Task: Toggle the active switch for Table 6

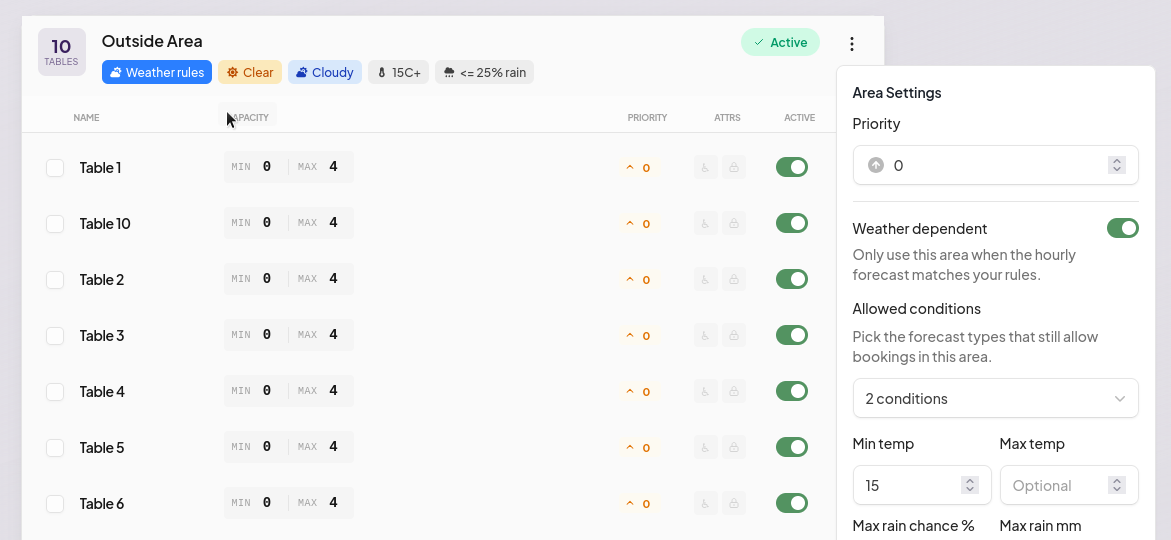Action: [x=792, y=503]
